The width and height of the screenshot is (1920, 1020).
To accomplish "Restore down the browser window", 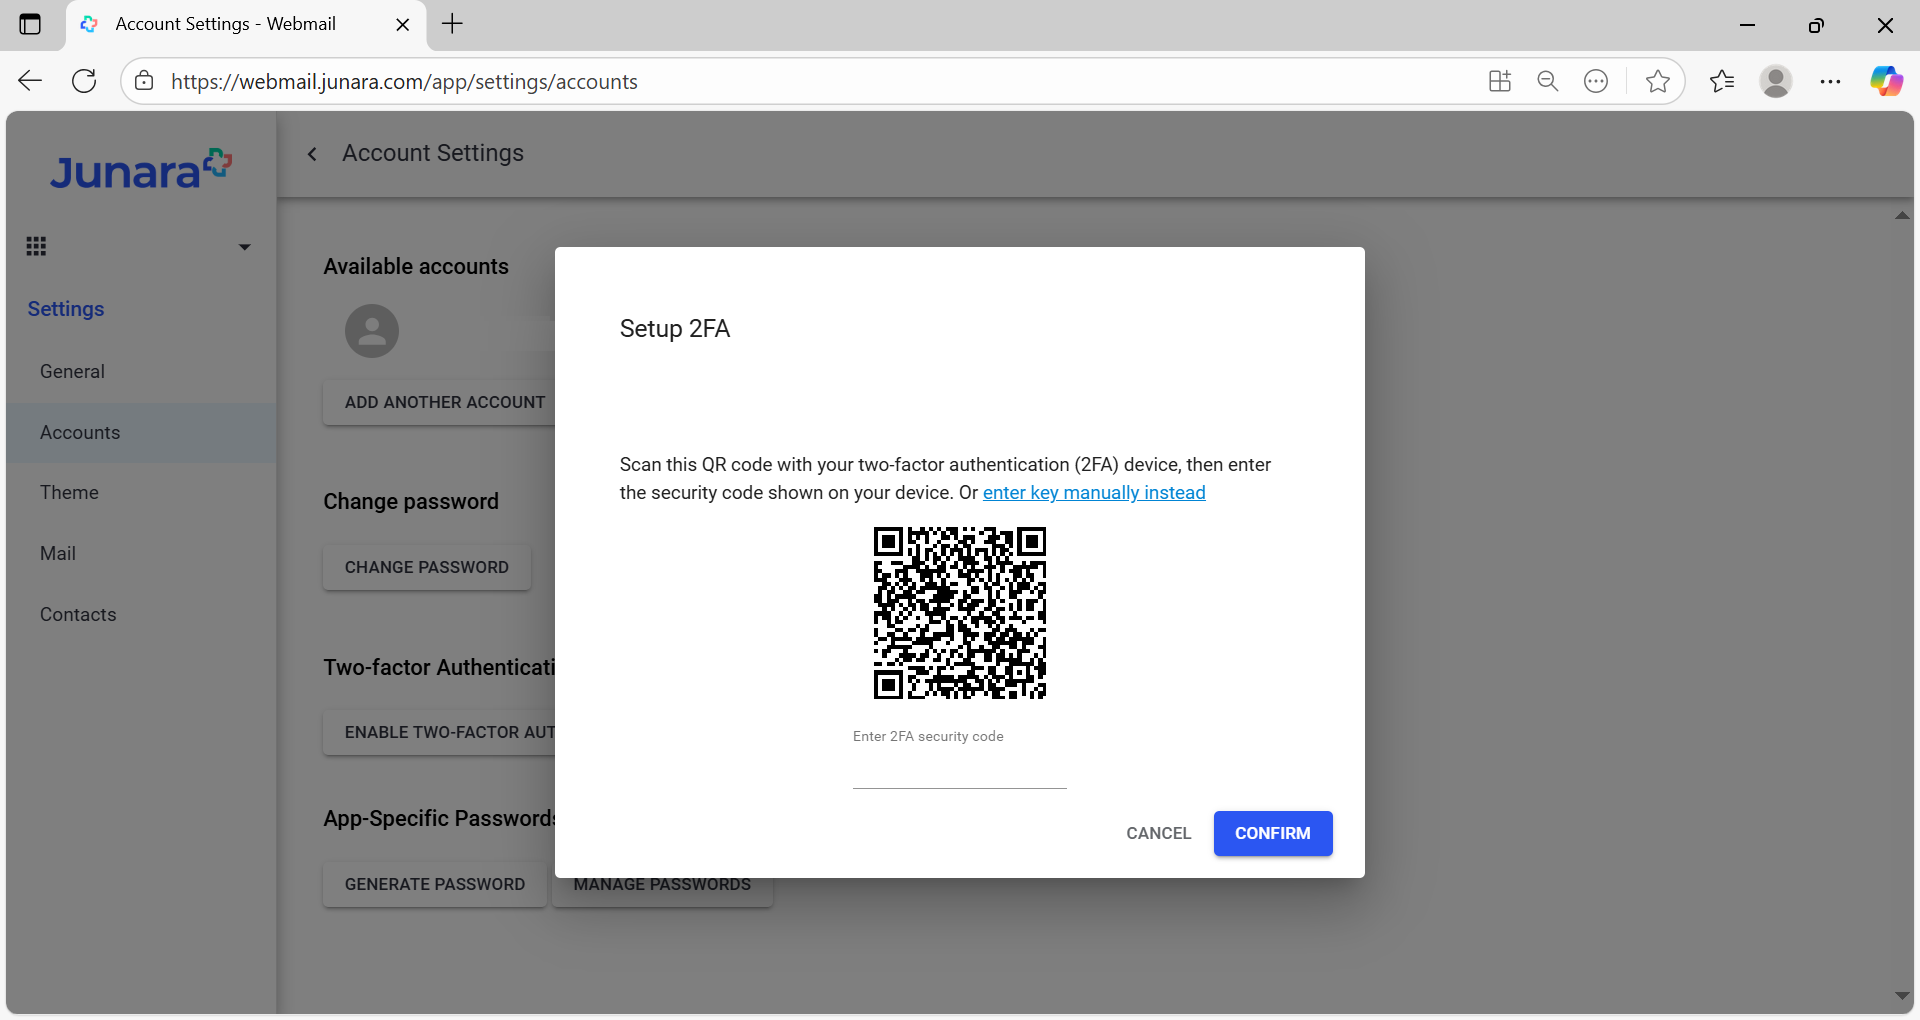I will (x=1816, y=25).
